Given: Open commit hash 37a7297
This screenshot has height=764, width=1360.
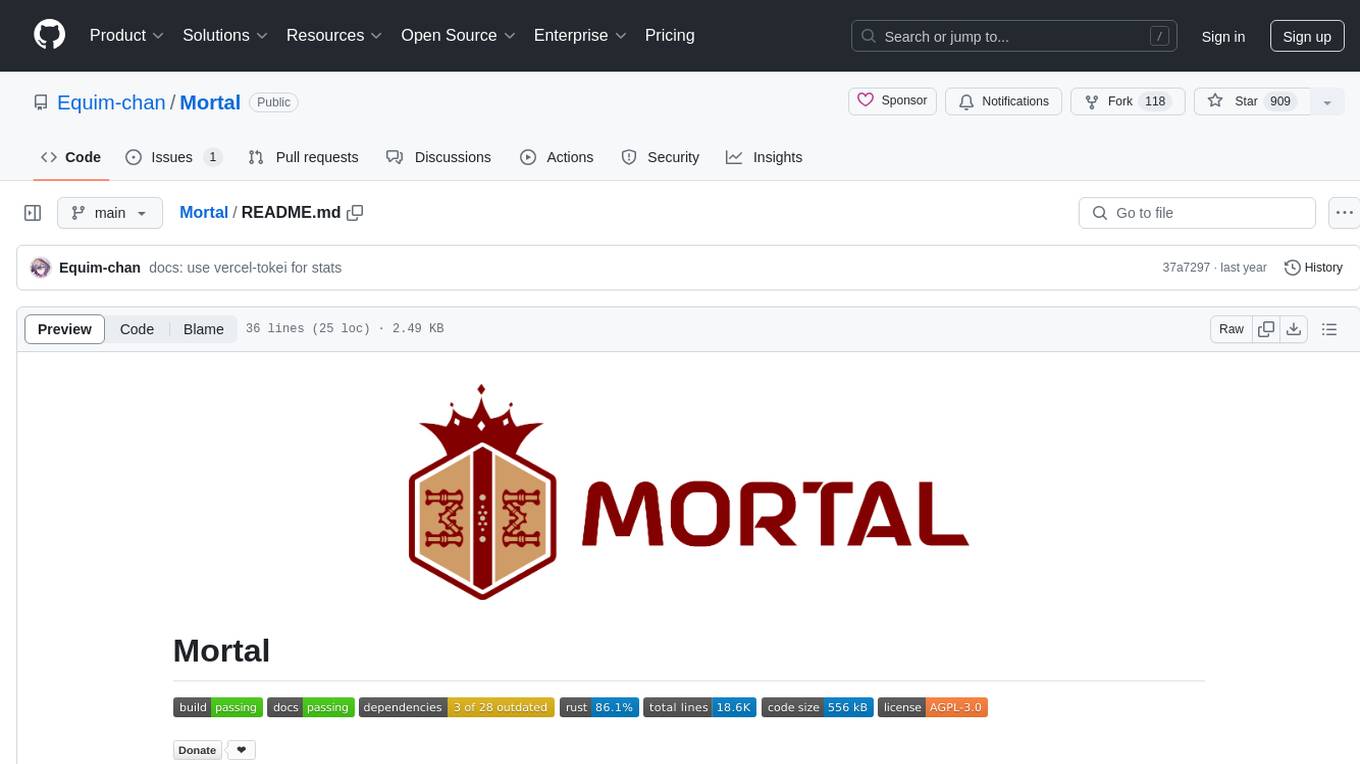Looking at the screenshot, I should point(1186,268).
